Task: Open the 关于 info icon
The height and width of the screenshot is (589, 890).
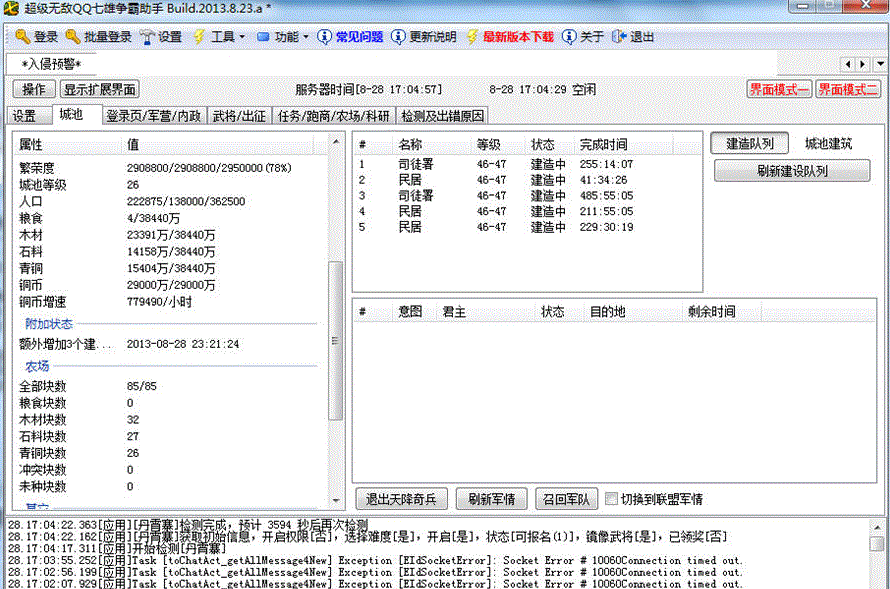Action: [x=569, y=37]
